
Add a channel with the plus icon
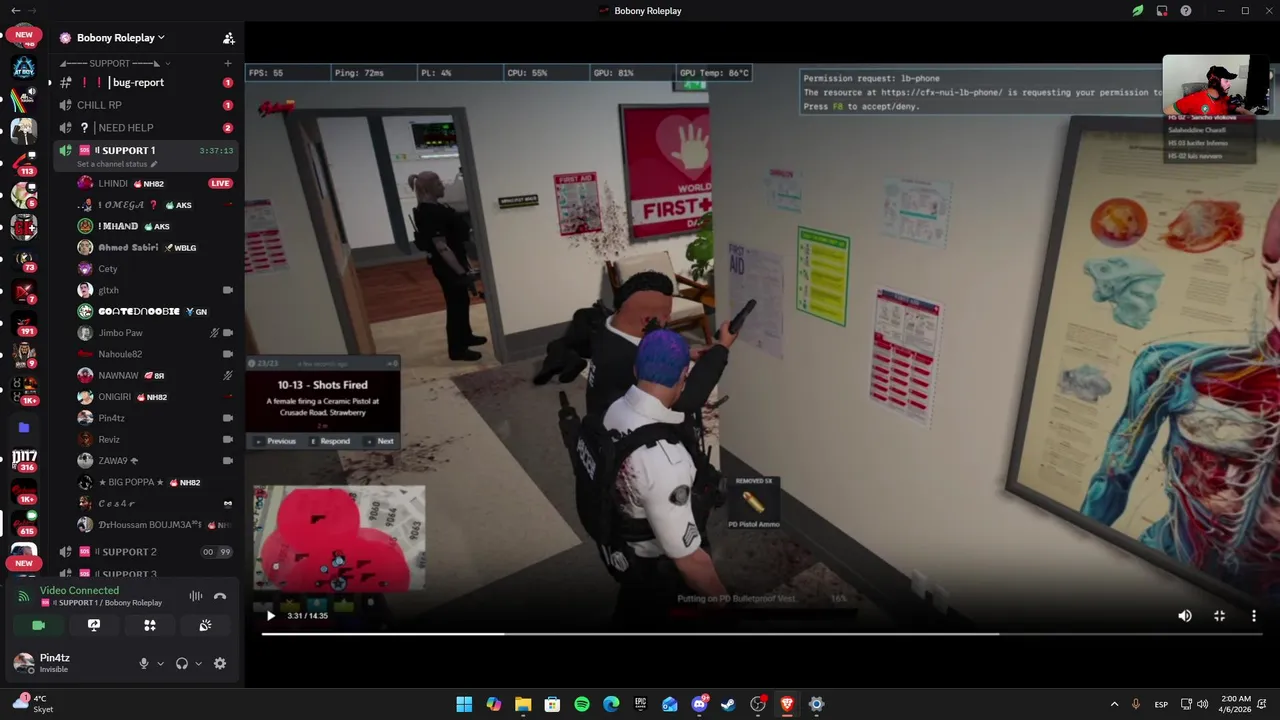(228, 63)
